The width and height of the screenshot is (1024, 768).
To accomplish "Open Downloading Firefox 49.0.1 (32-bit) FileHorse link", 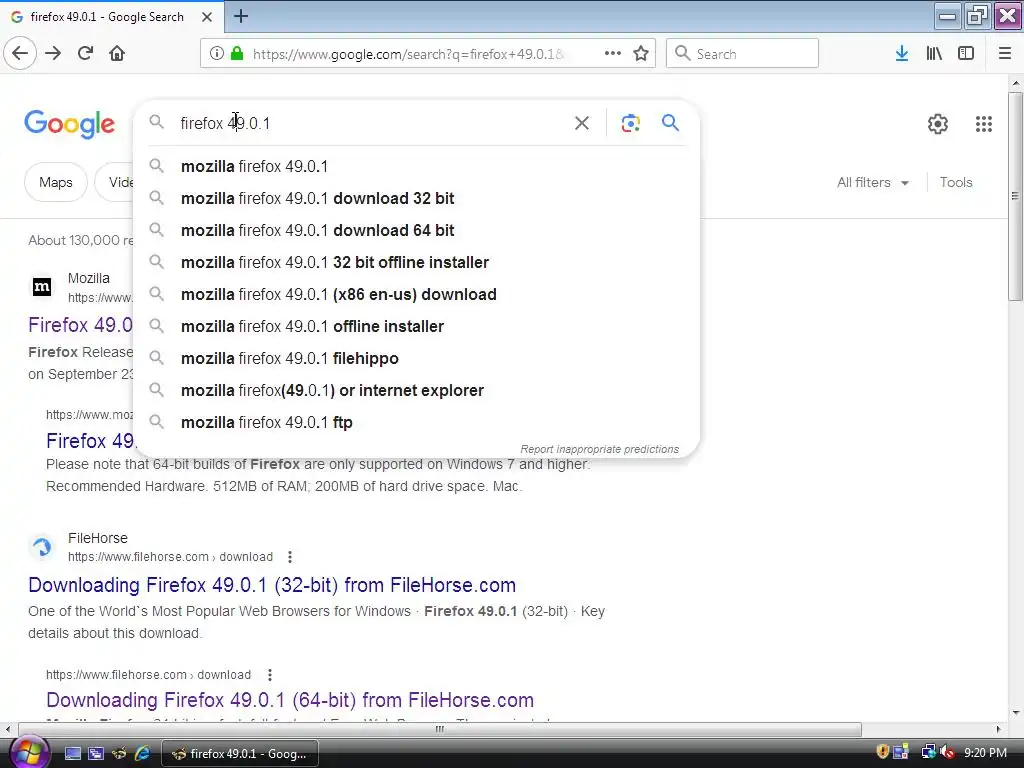I will pos(272,585).
